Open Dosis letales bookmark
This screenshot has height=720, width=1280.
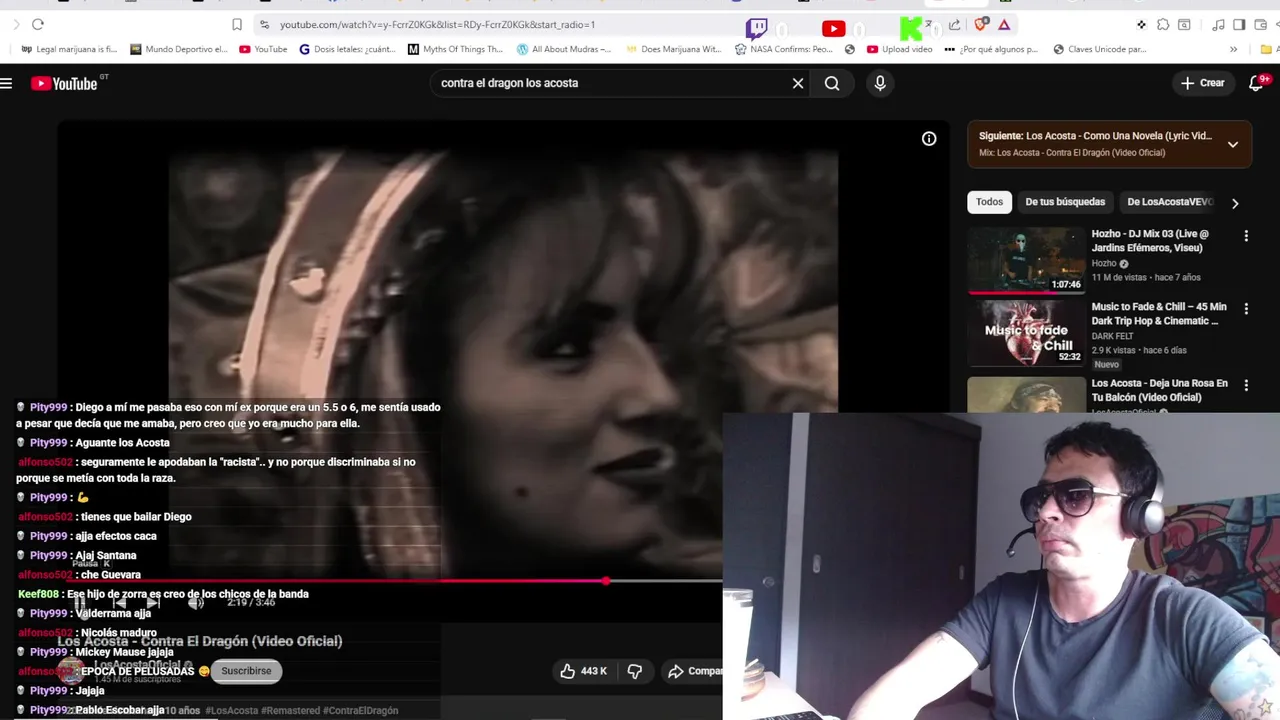(348, 49)
